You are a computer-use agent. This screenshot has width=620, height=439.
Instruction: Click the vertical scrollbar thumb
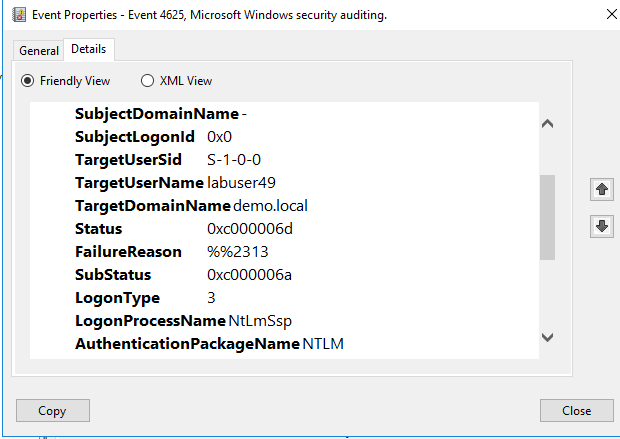pyautogui.click(x=547, y=217)
